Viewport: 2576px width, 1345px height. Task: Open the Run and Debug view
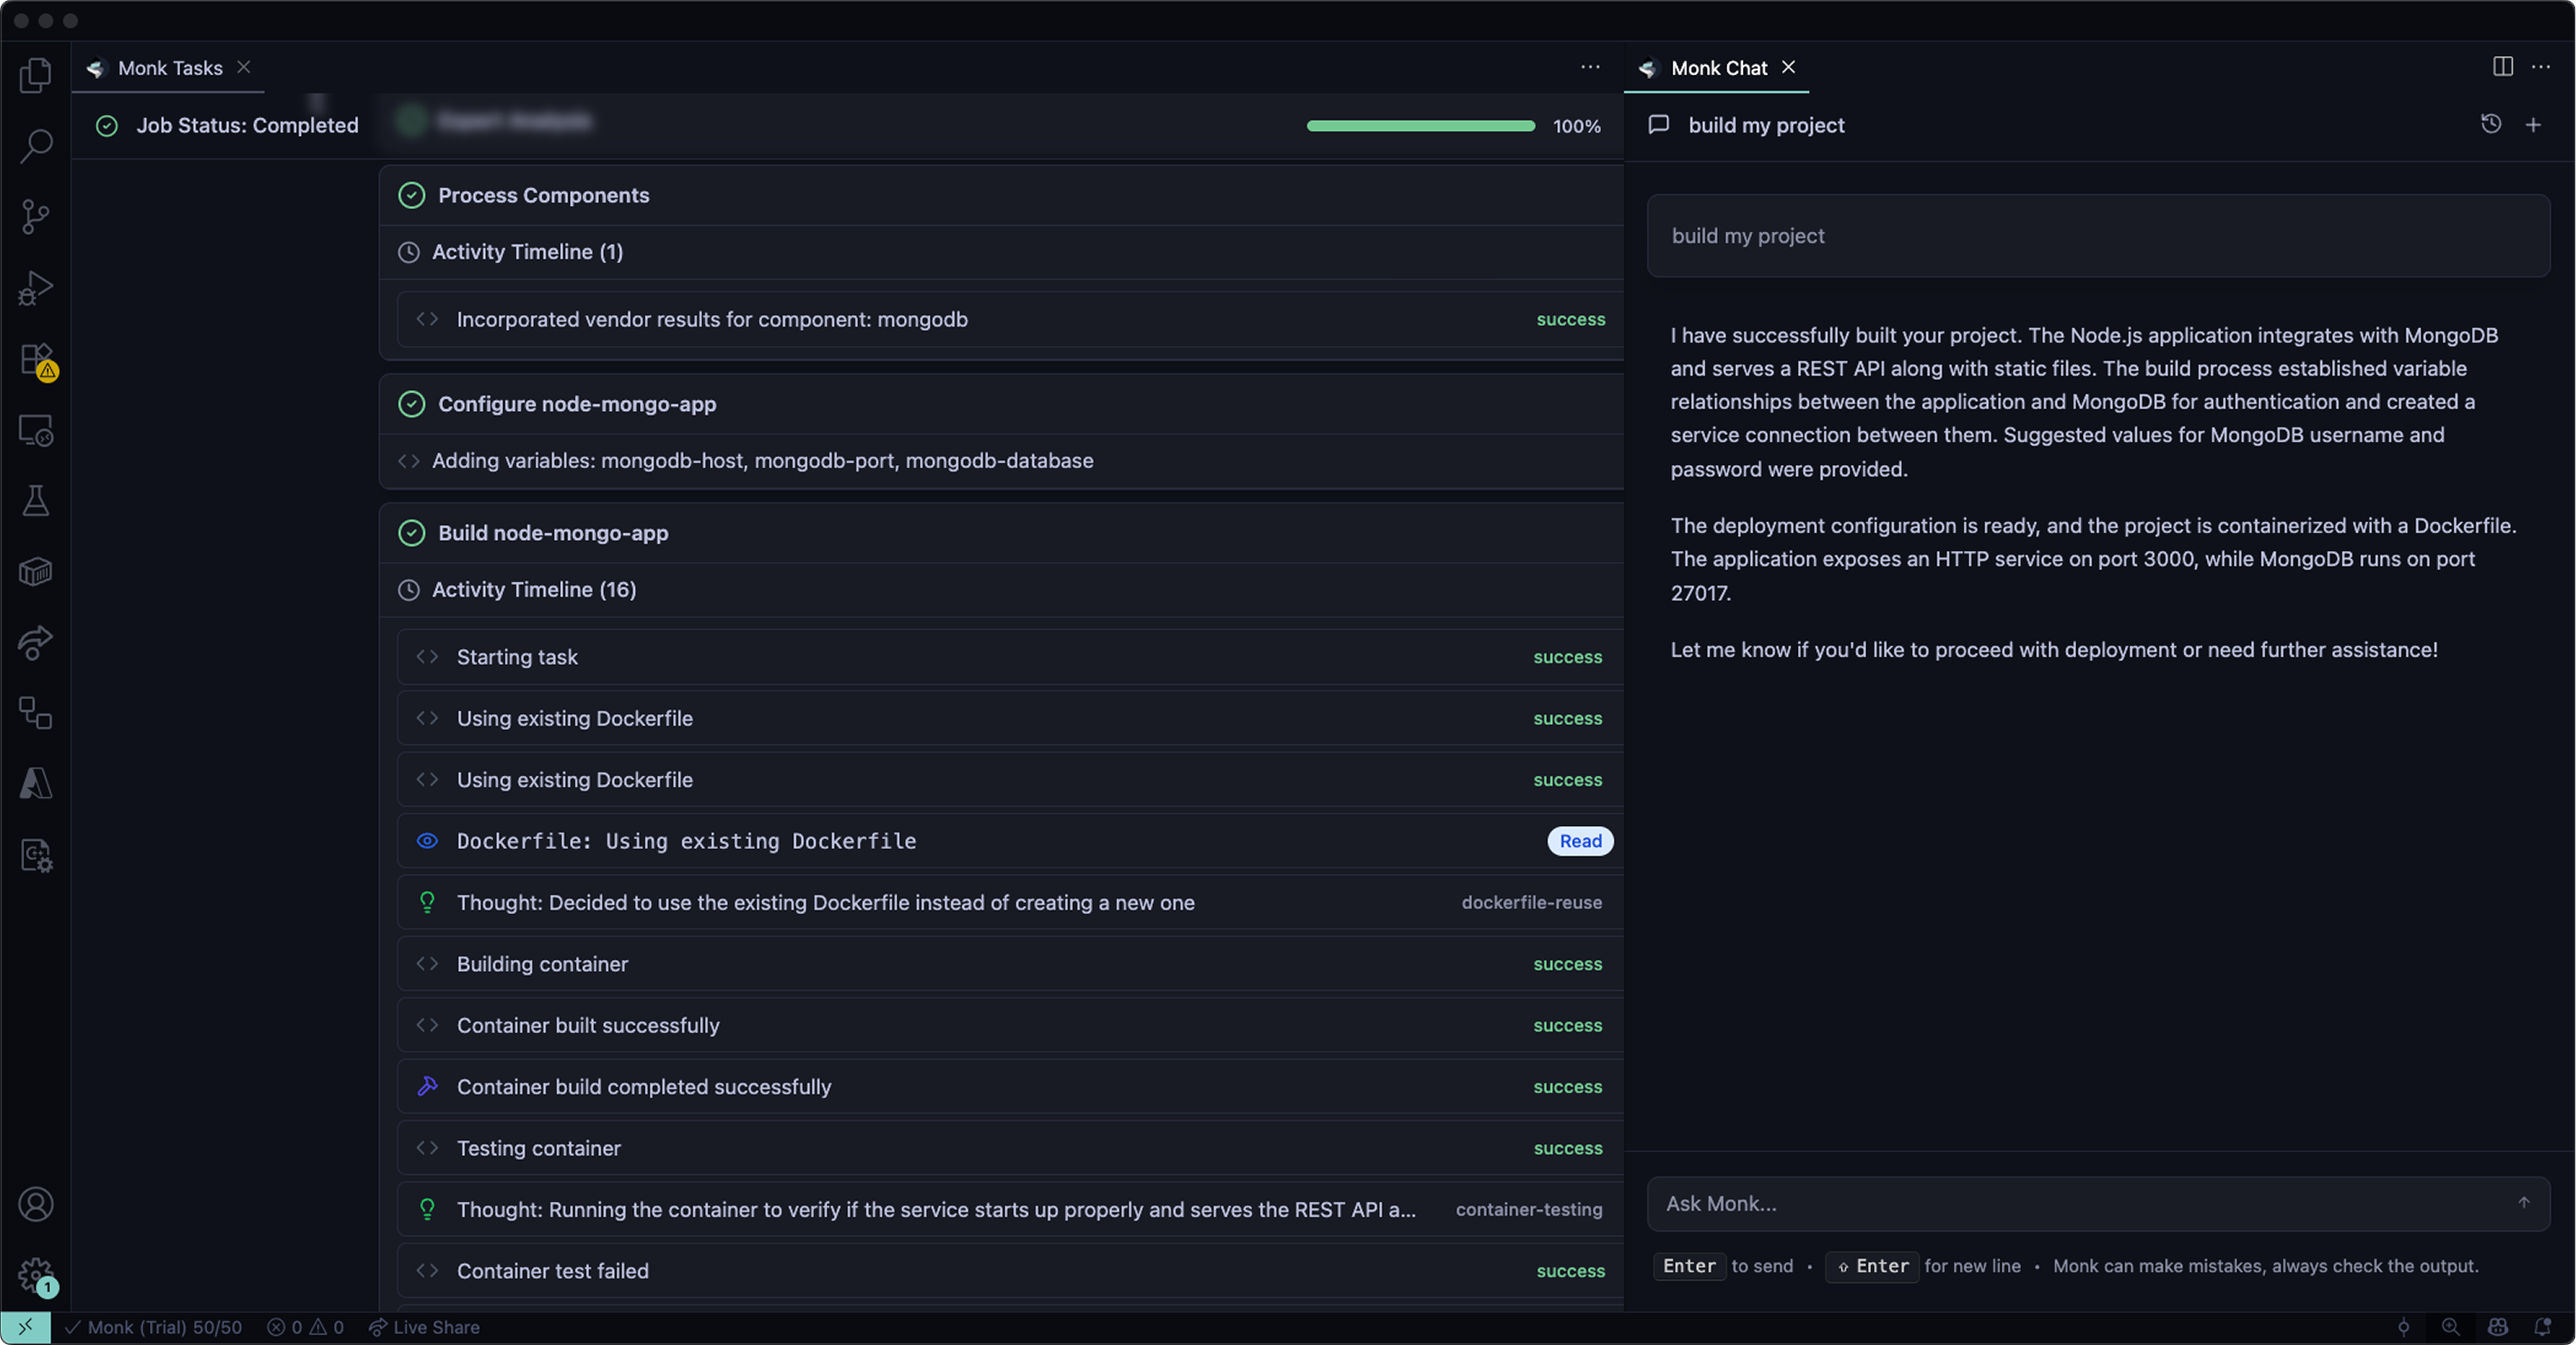36,288
